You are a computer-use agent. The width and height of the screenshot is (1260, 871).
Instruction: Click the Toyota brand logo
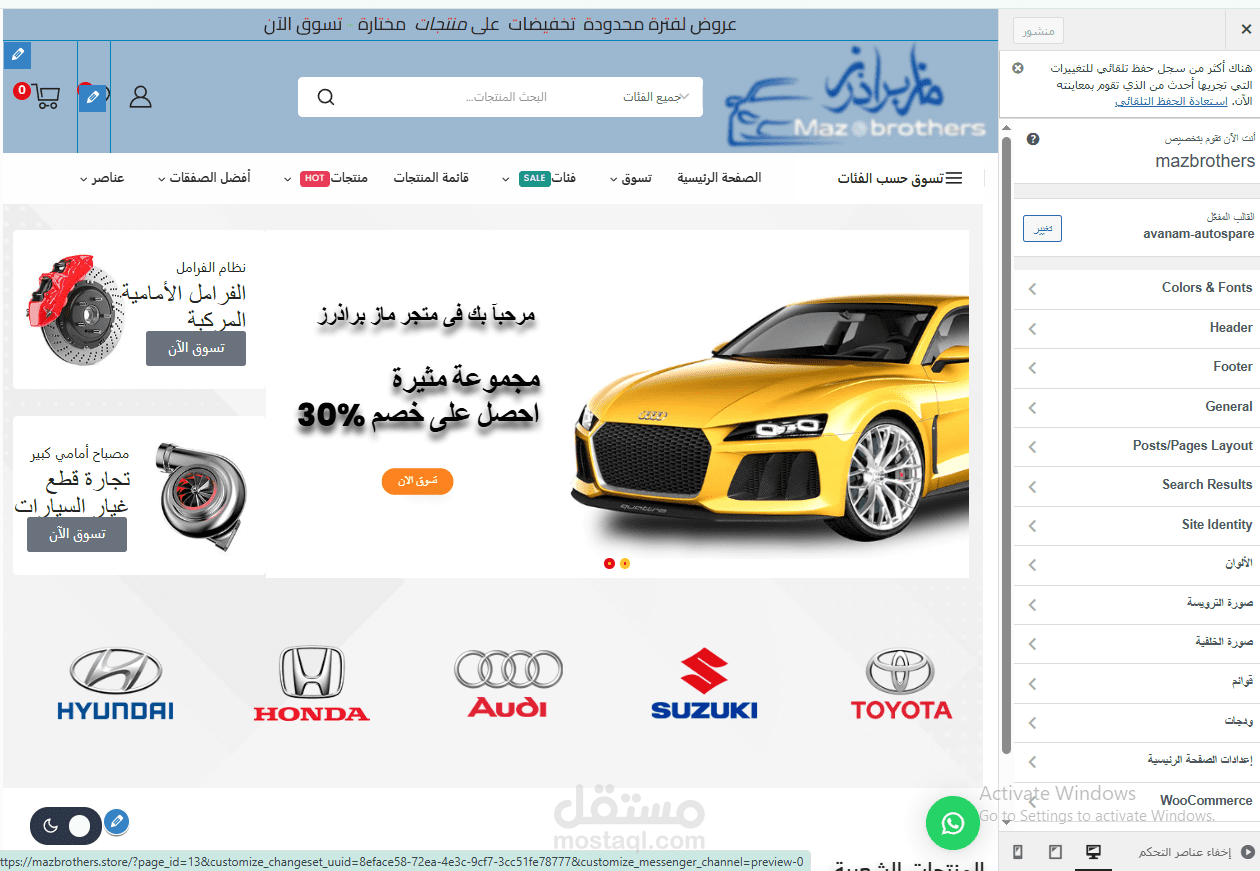(901, 685)
